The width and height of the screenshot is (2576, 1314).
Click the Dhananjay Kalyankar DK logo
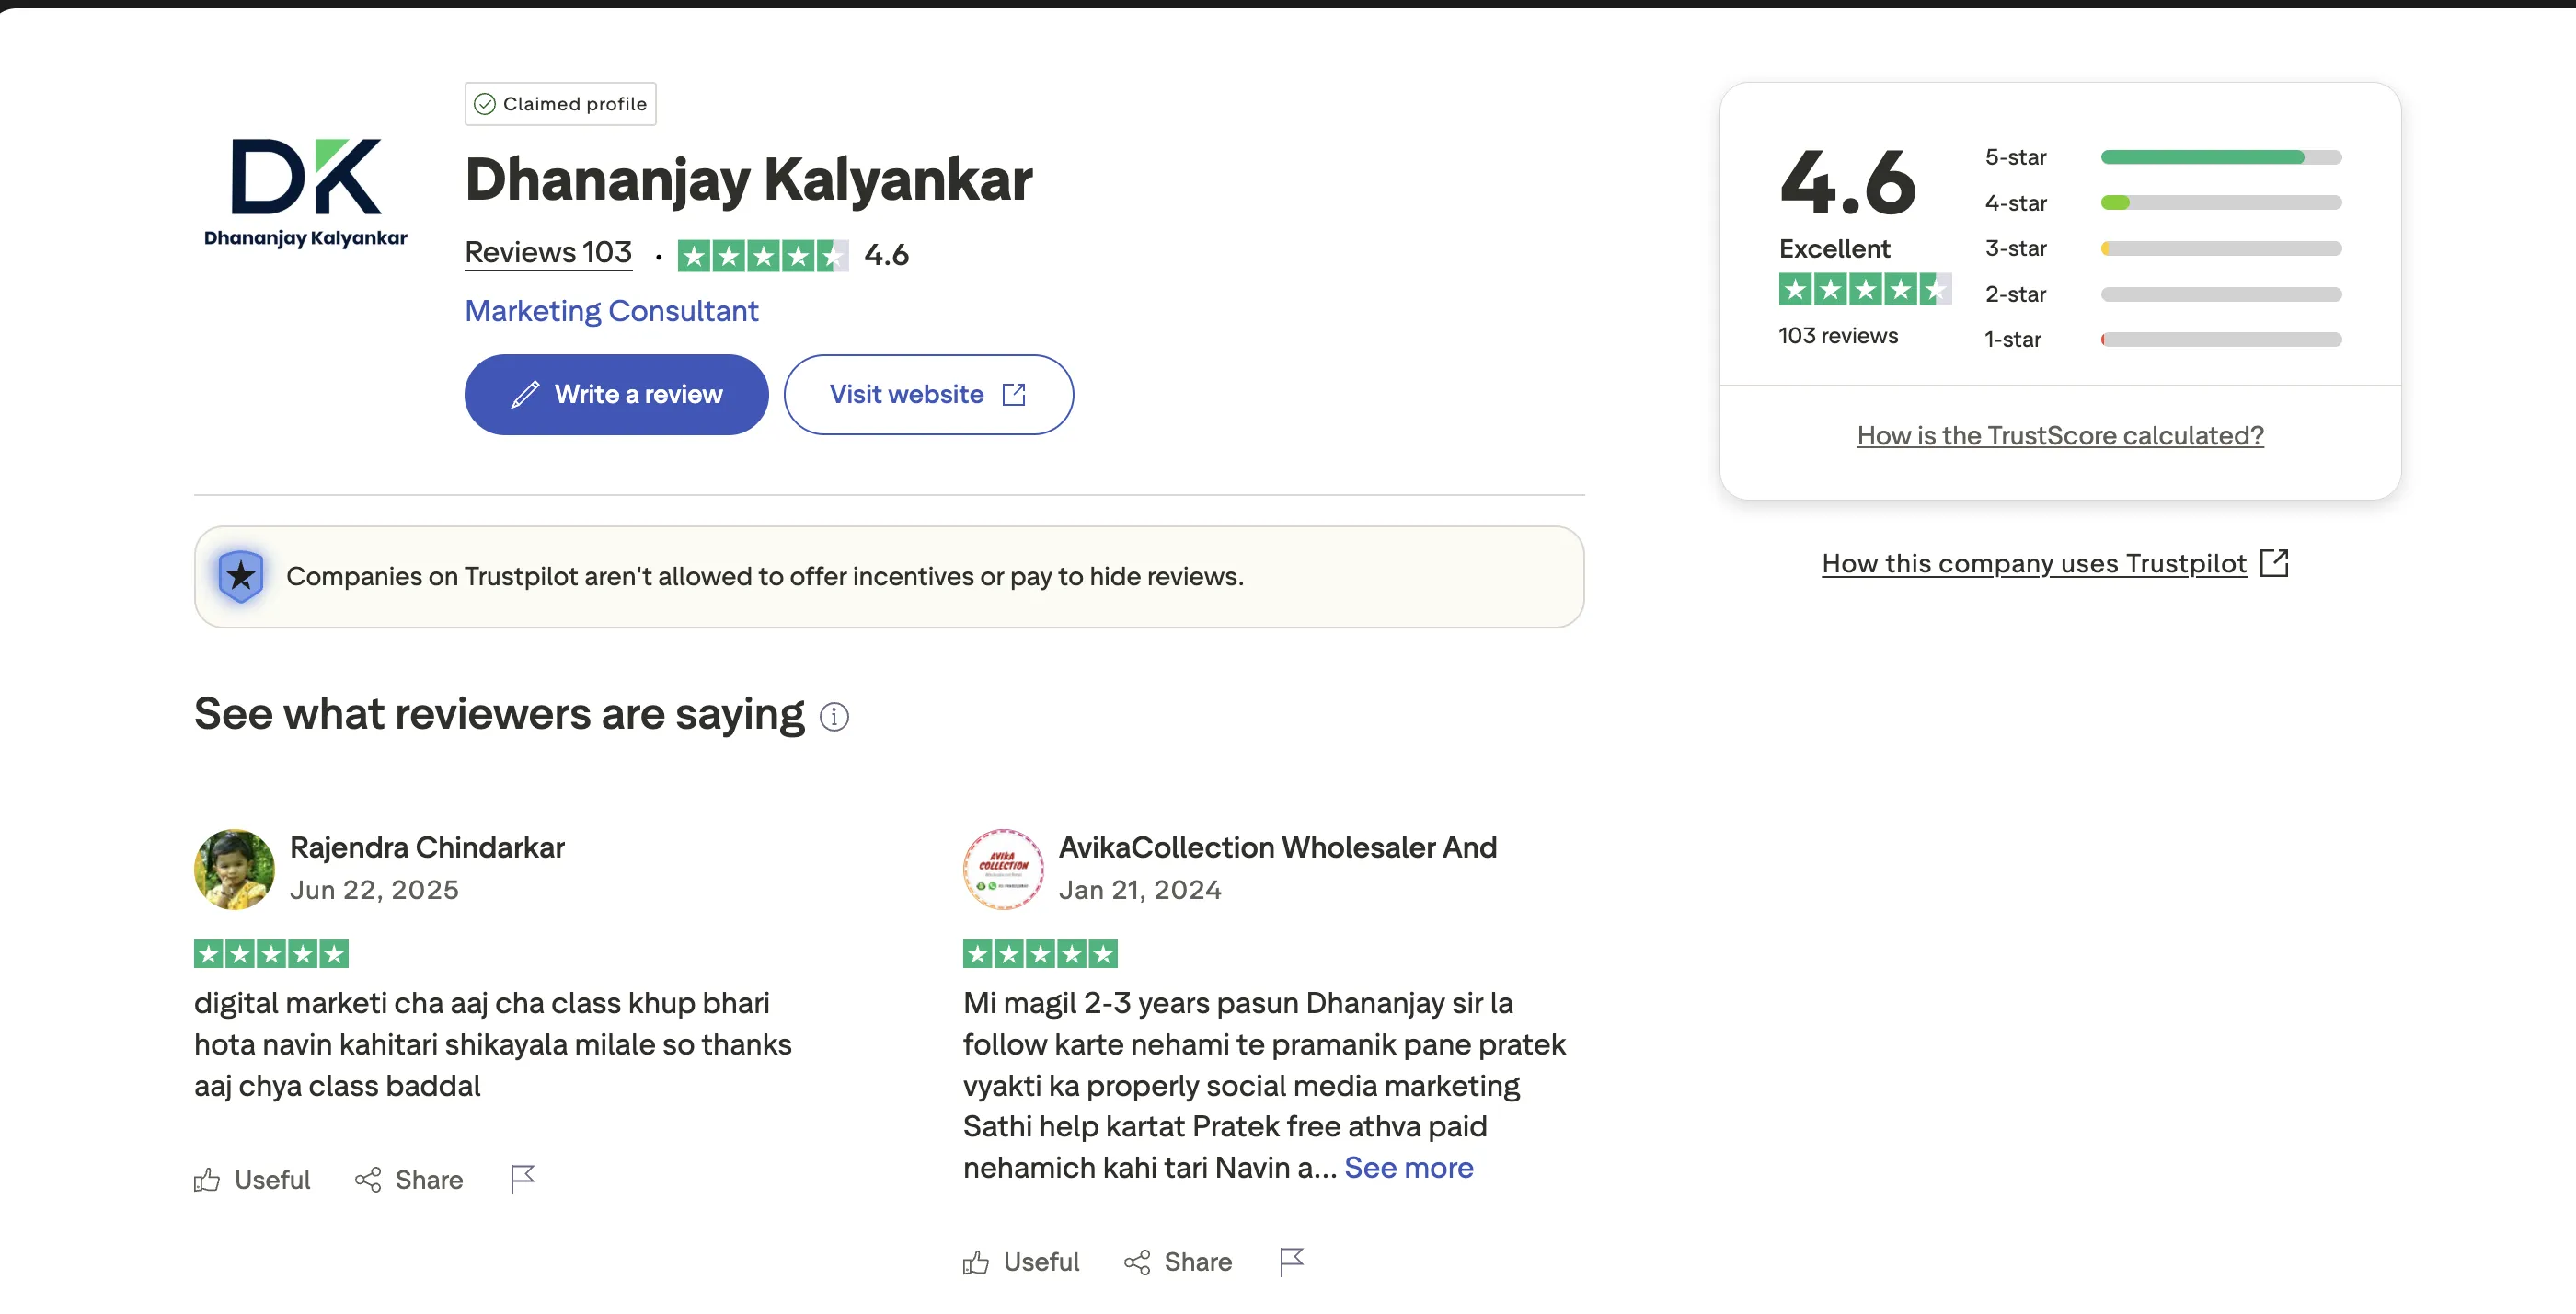tap(306, 190)
